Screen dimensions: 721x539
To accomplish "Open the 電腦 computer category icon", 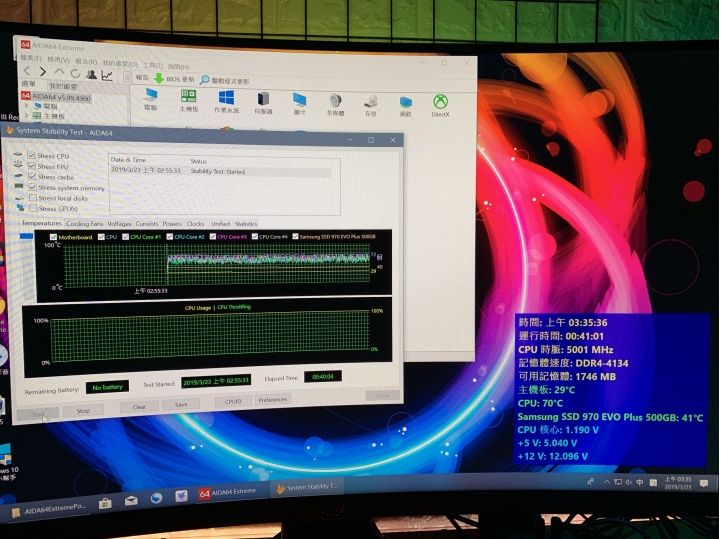I will [150, 99].
